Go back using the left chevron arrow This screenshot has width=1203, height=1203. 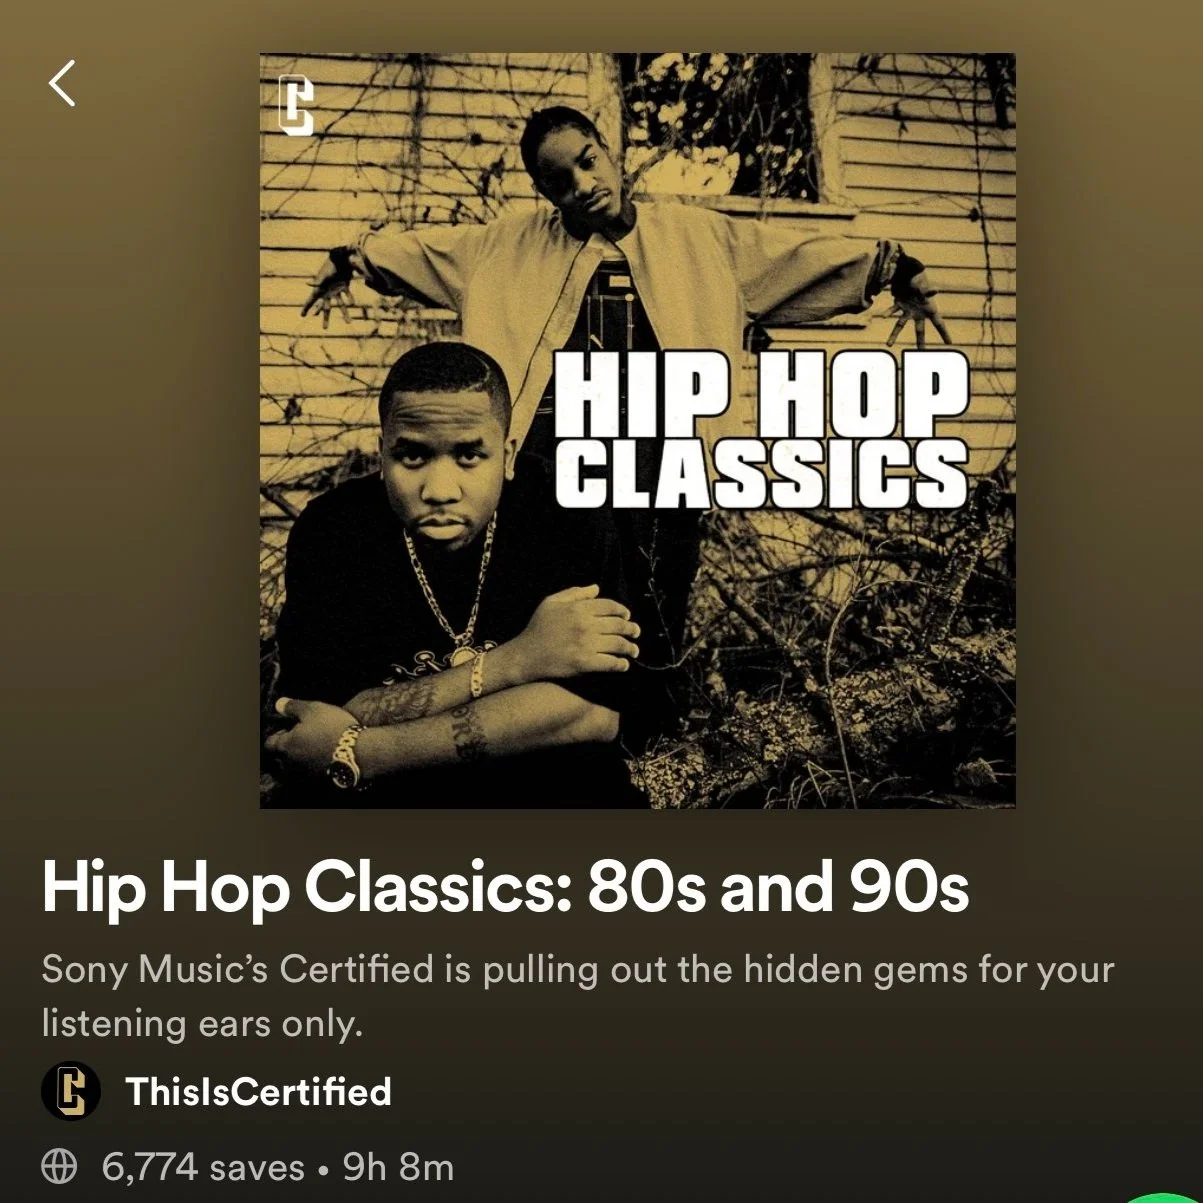tap(62, 83)
